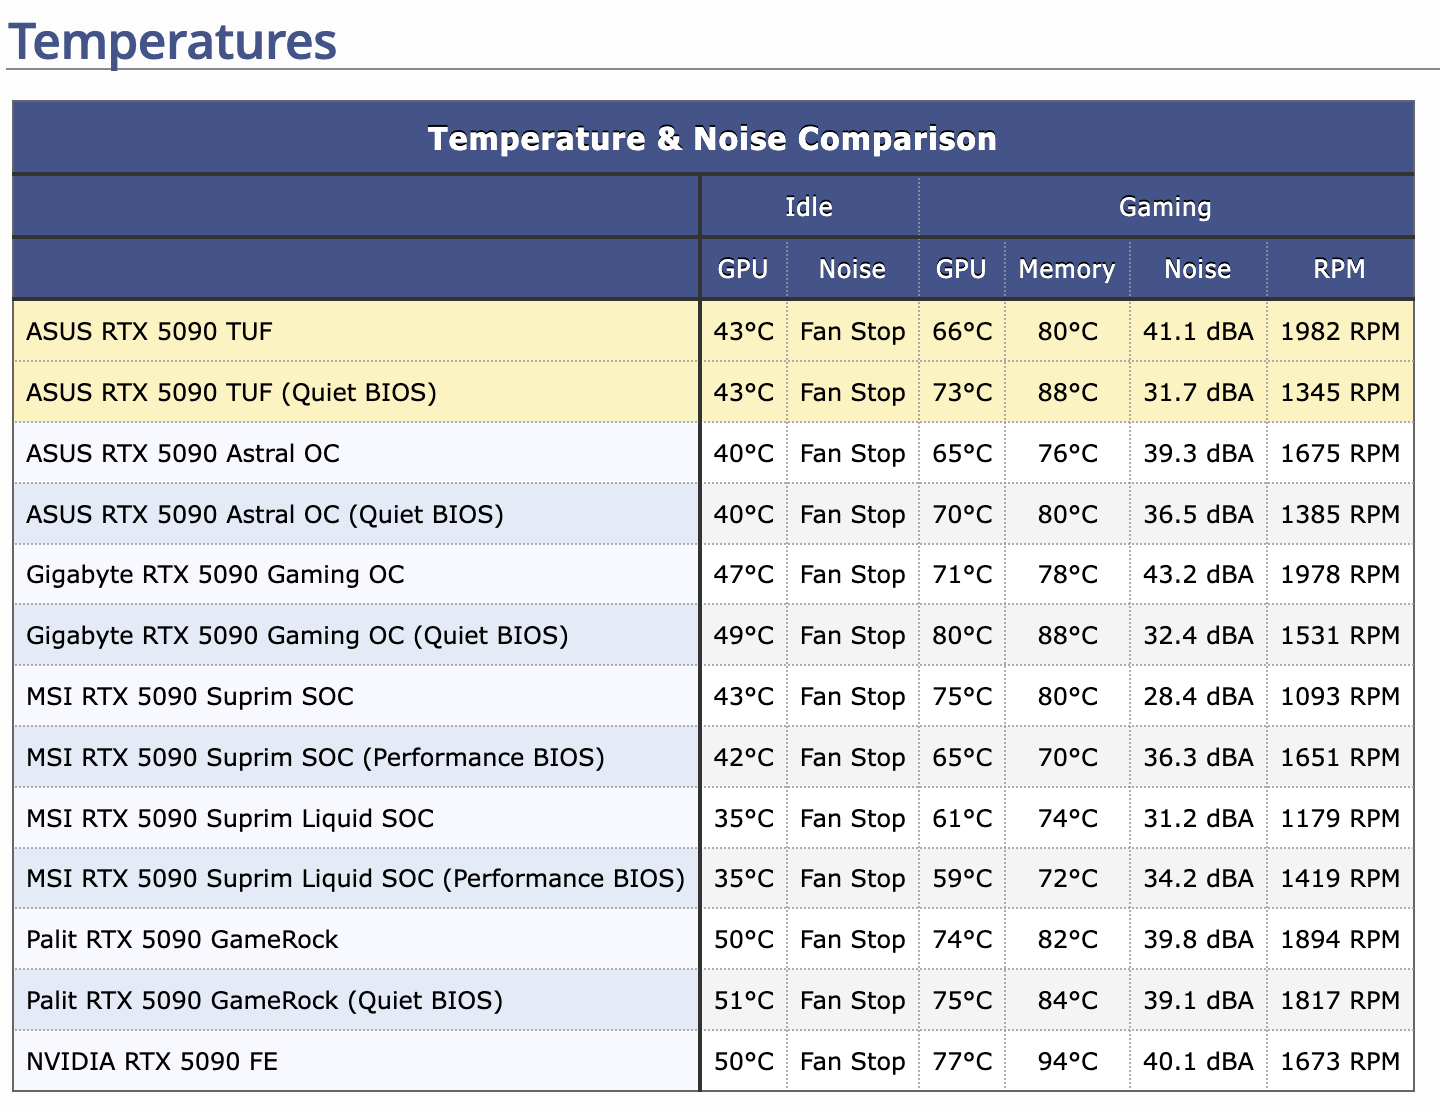This screenshot has height=1112, width=1440.
Task: Click MSI RTX 5090 Suprim Liquid SOC label
Action: (230, 818)
